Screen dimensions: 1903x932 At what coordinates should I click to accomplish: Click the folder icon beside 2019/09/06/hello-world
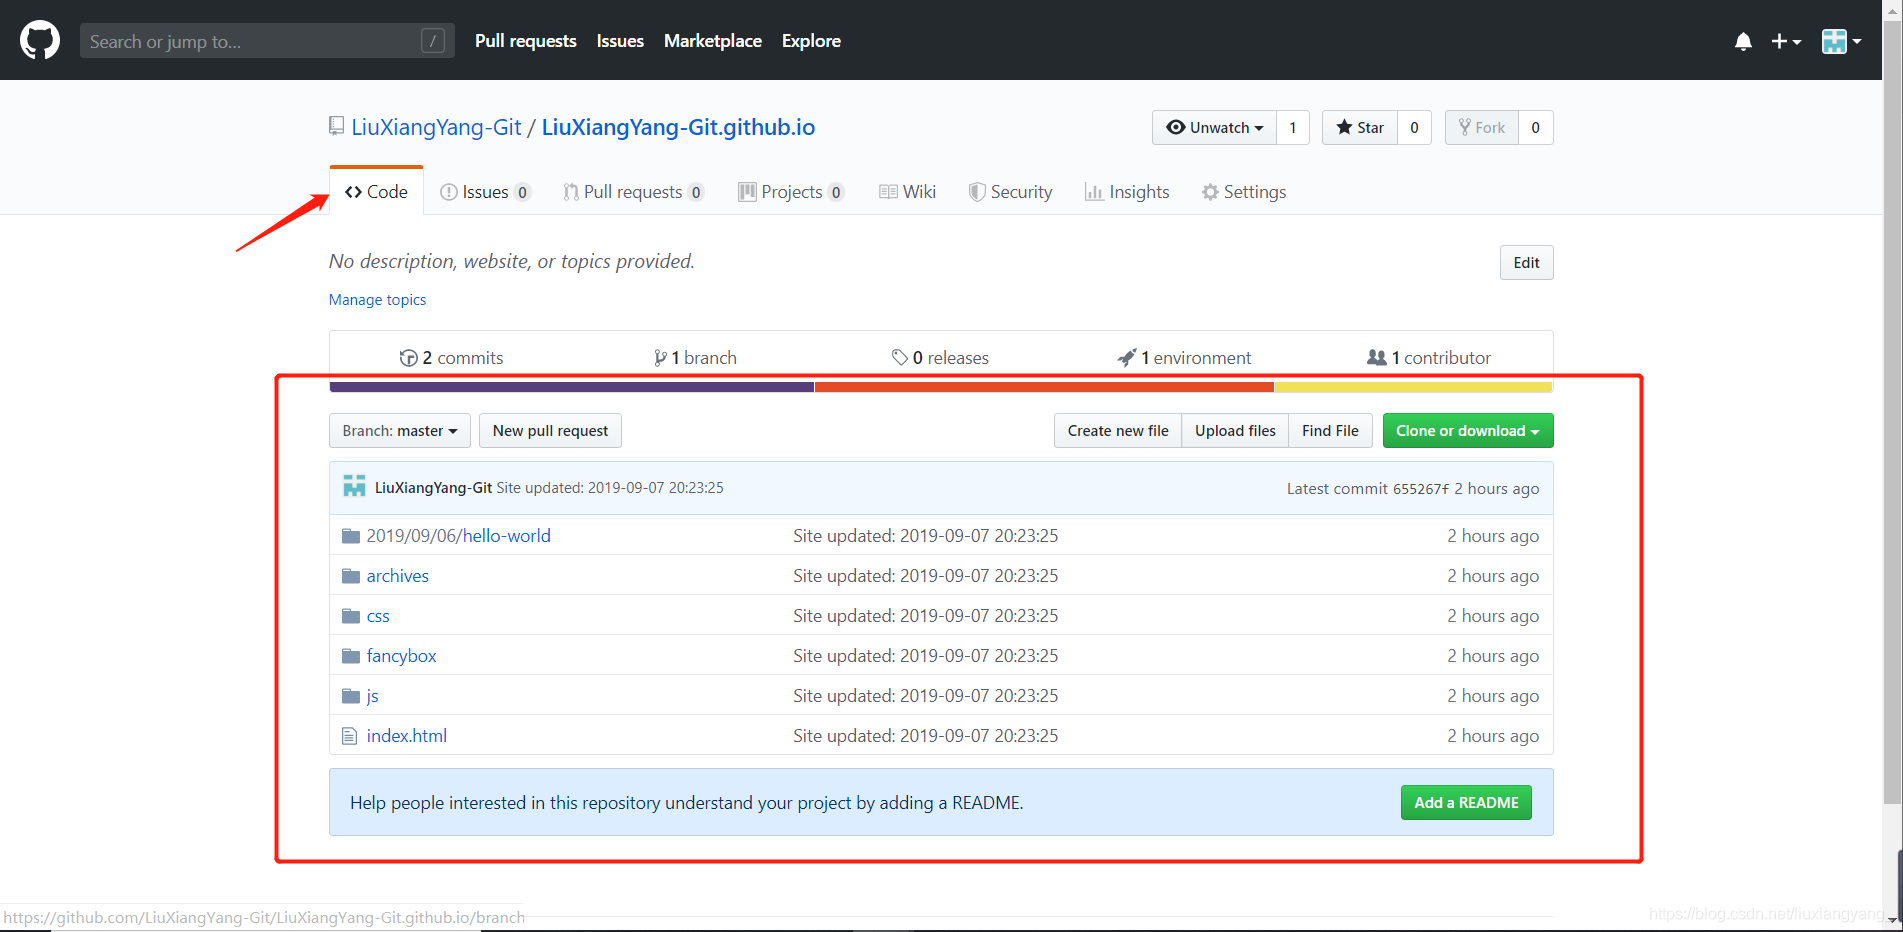pyautogui.click(x=350, y=536)
